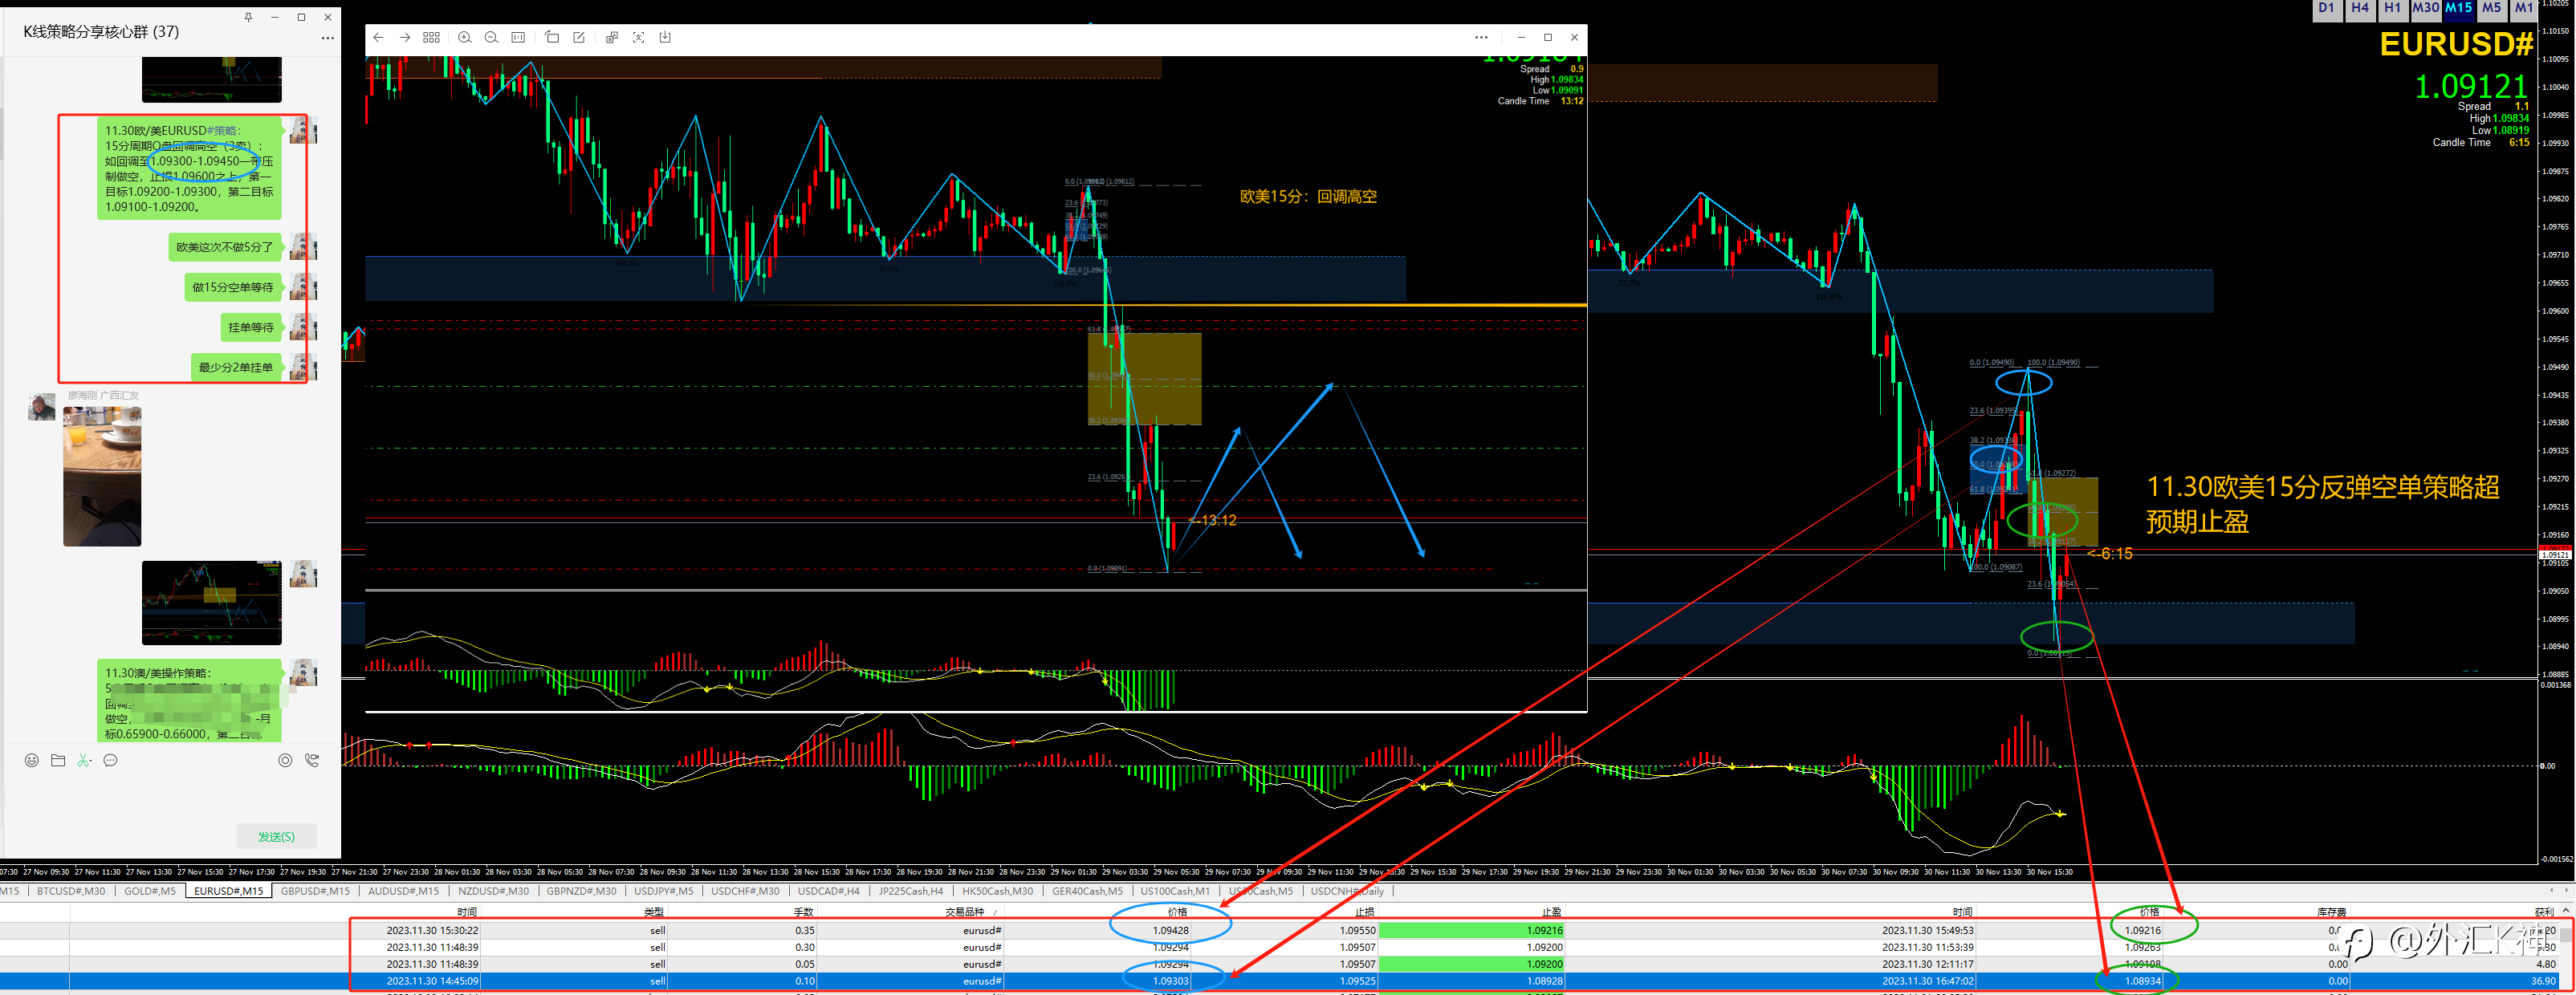Viewport: 2576px width, 995px height.
Task: Click the K线策略分享核心群 (37) chat title
Action: coord(101,32)
